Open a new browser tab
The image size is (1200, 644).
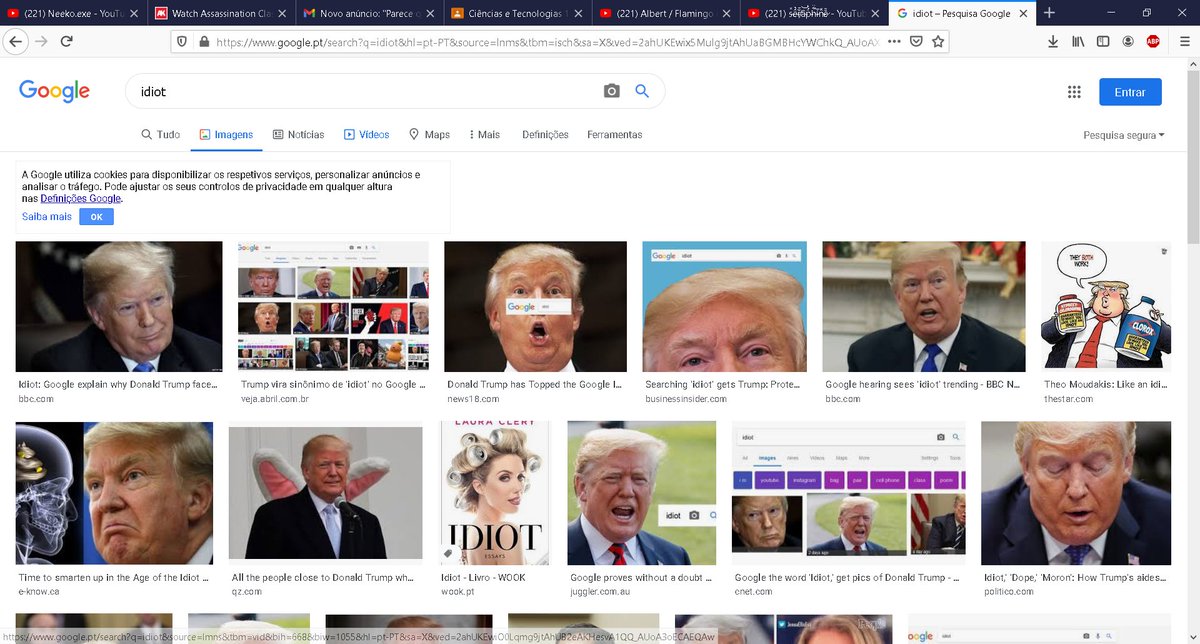coord(1049,13)
